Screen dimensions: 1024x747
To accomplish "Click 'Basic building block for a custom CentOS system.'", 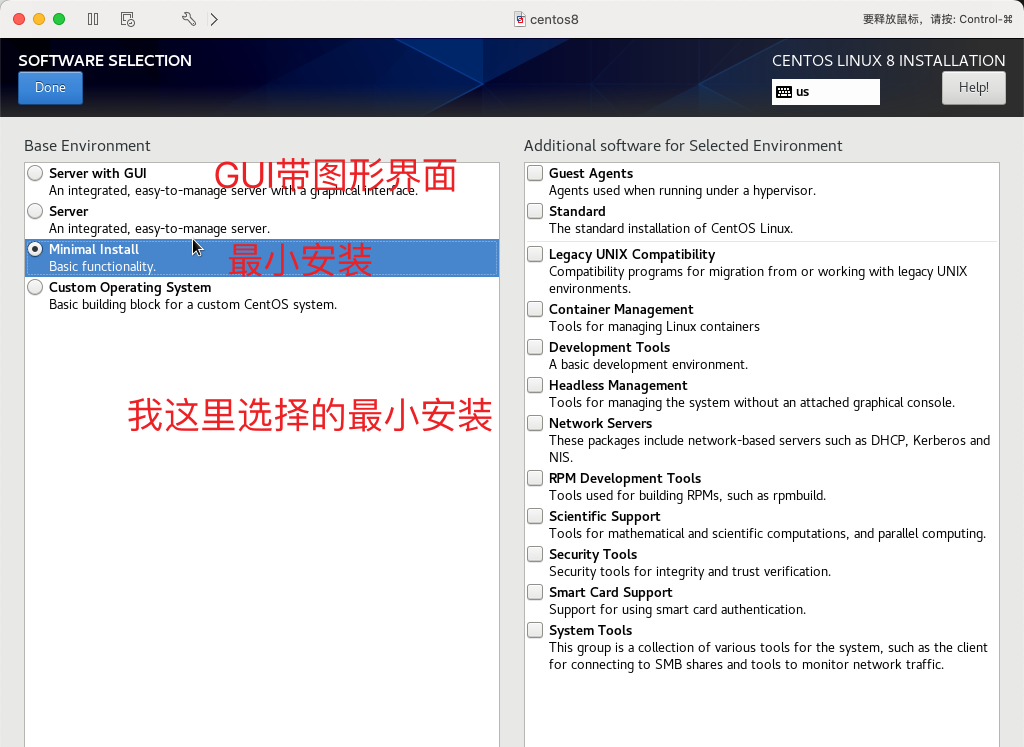I will coord(193,304).
